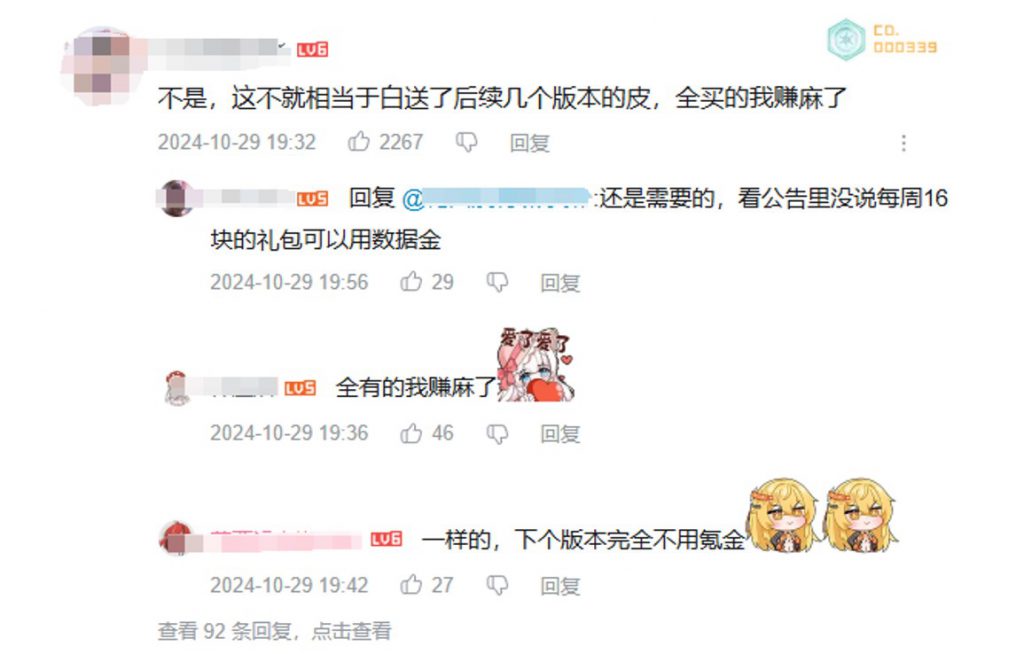Image resolution: width=1024 pixels, height=654 pixels.
Task: Reply to the 19:32 top comment
Action: pos(530,142)
